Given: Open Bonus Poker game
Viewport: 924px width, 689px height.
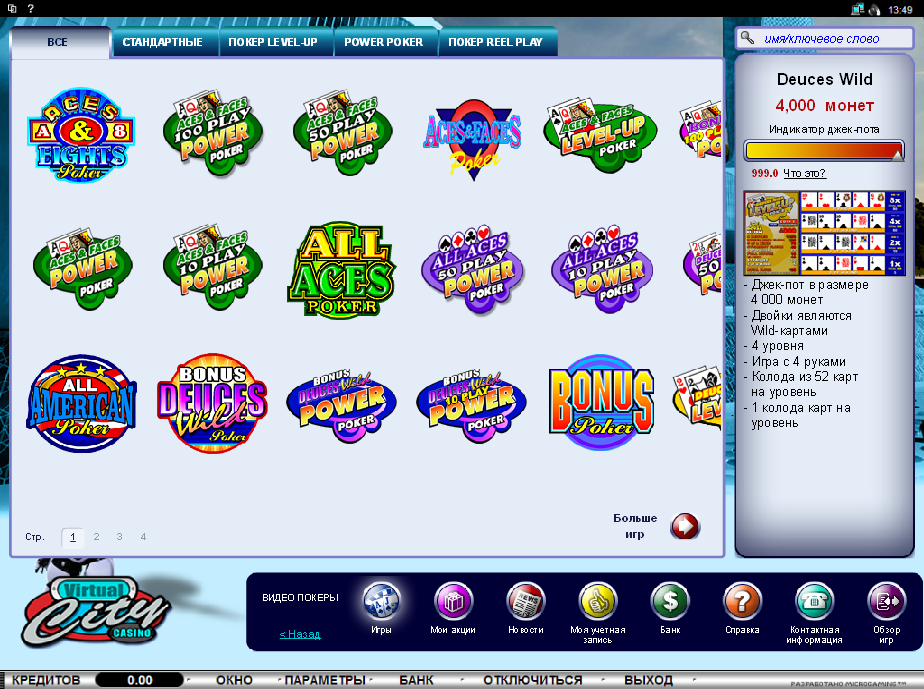Looking at the screenshot, I should 601,403.
